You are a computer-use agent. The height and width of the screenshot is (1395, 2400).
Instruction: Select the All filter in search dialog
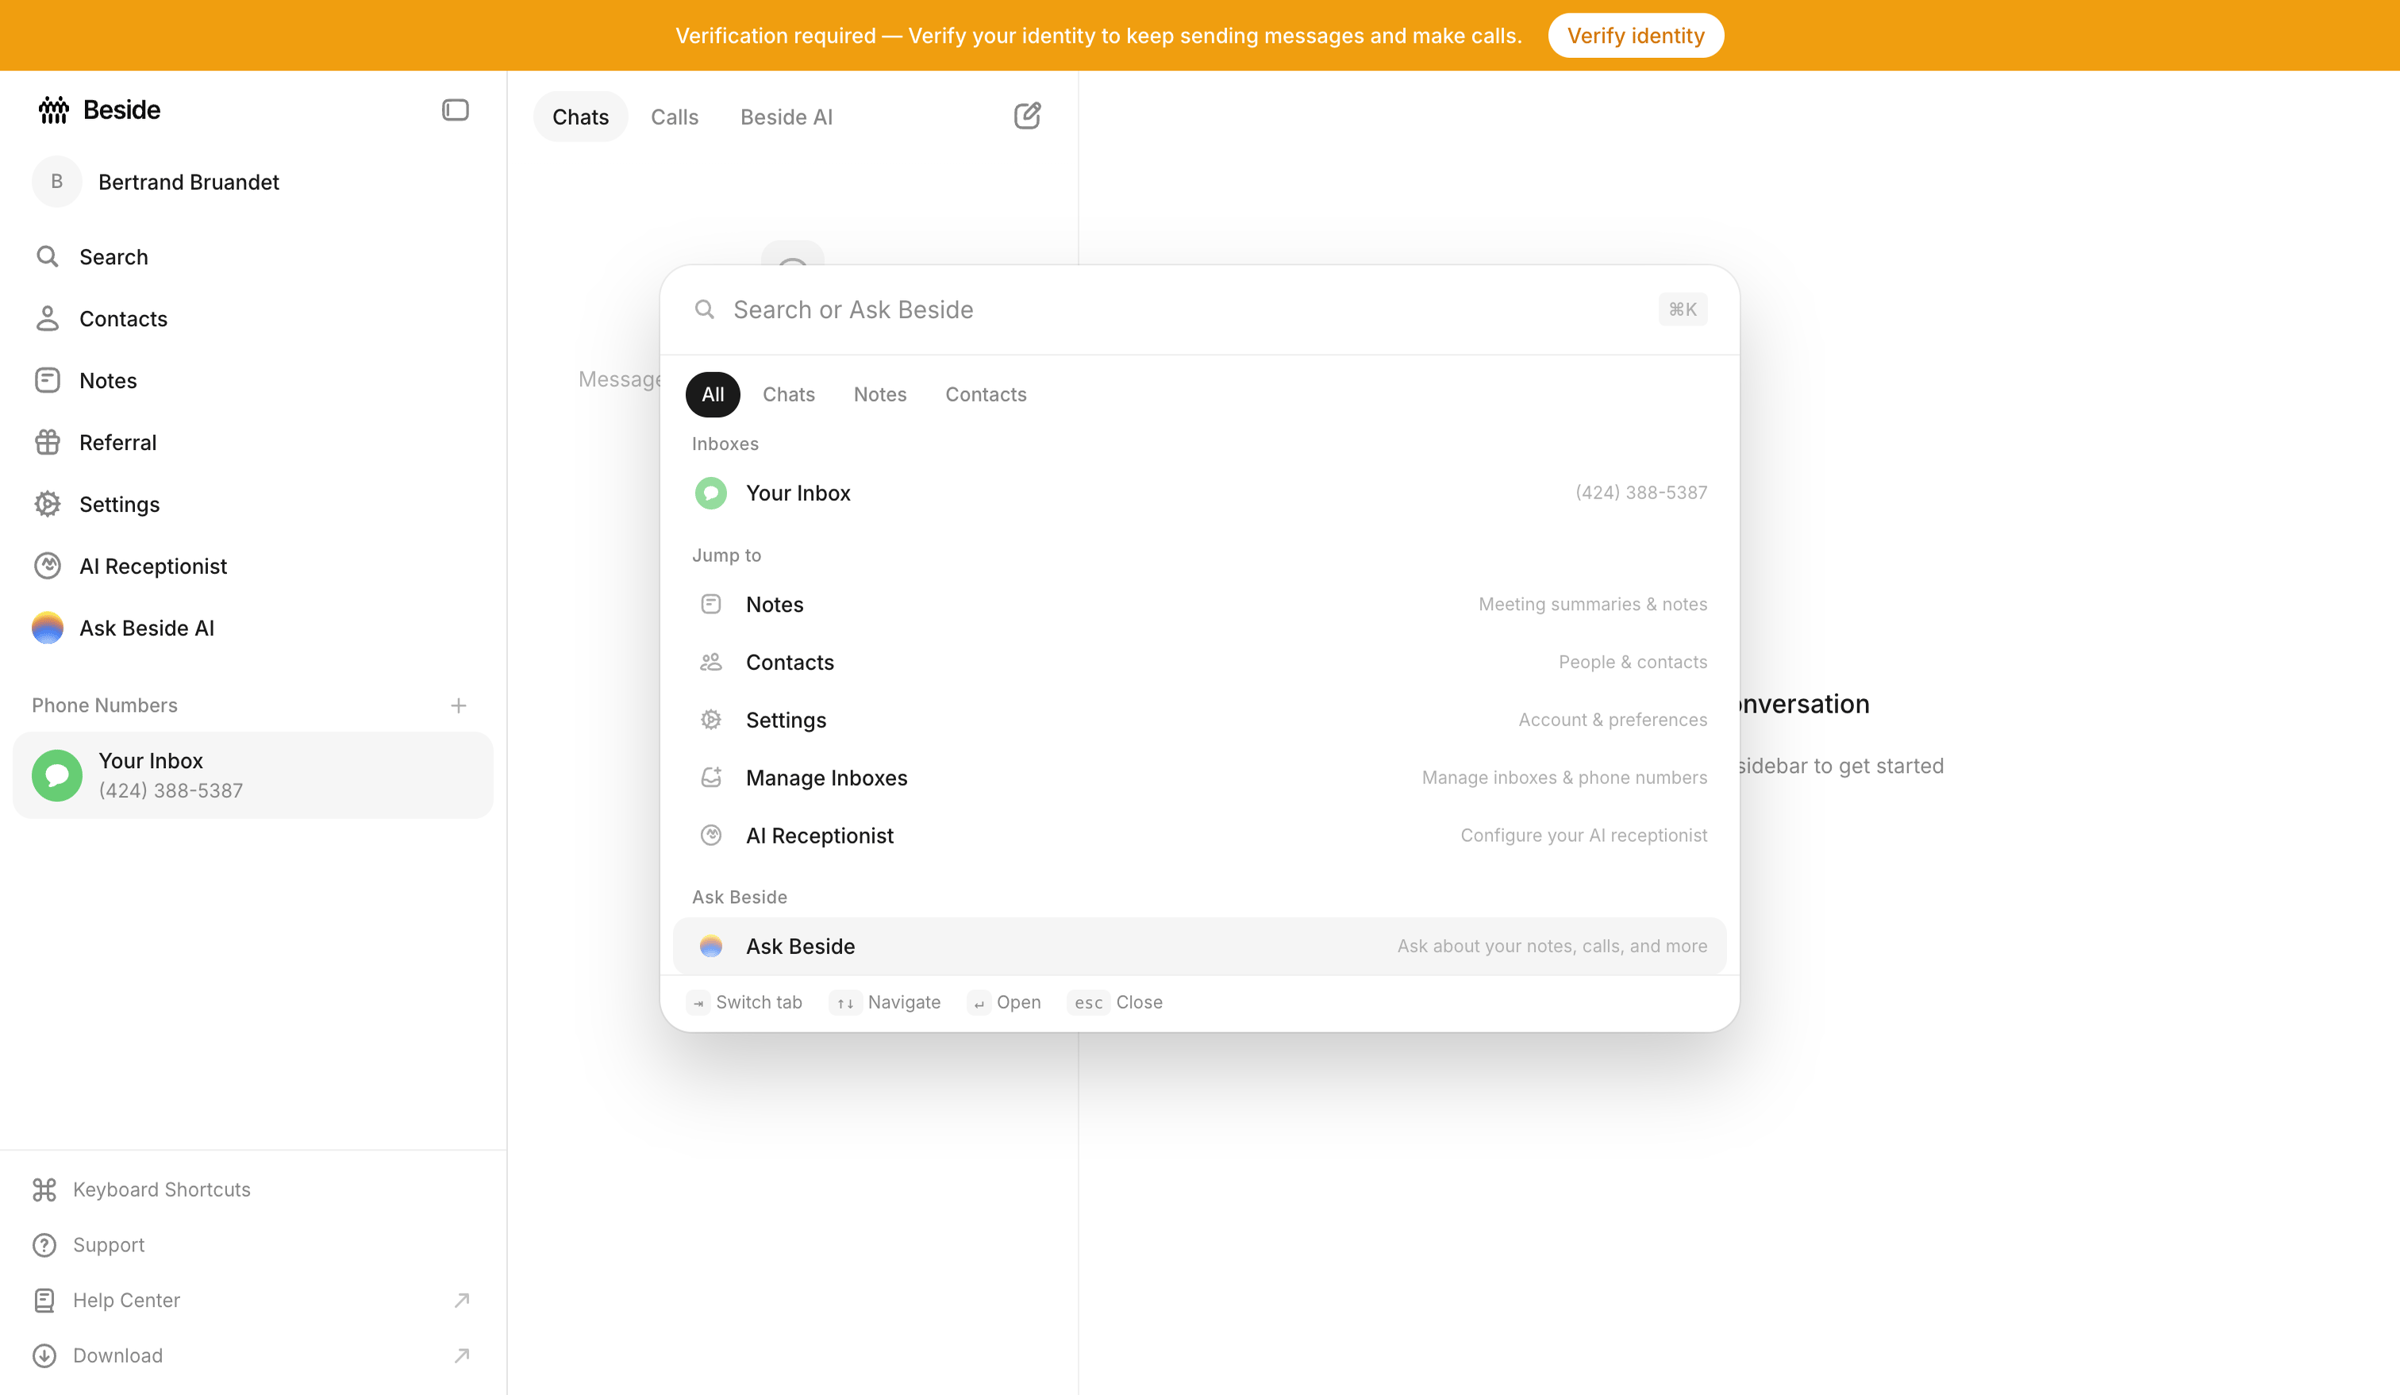[713, 395]
